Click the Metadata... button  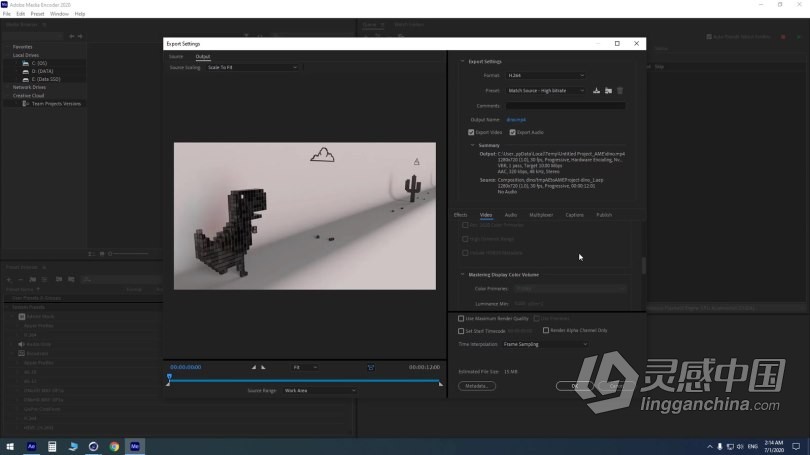tap(476, 386)
